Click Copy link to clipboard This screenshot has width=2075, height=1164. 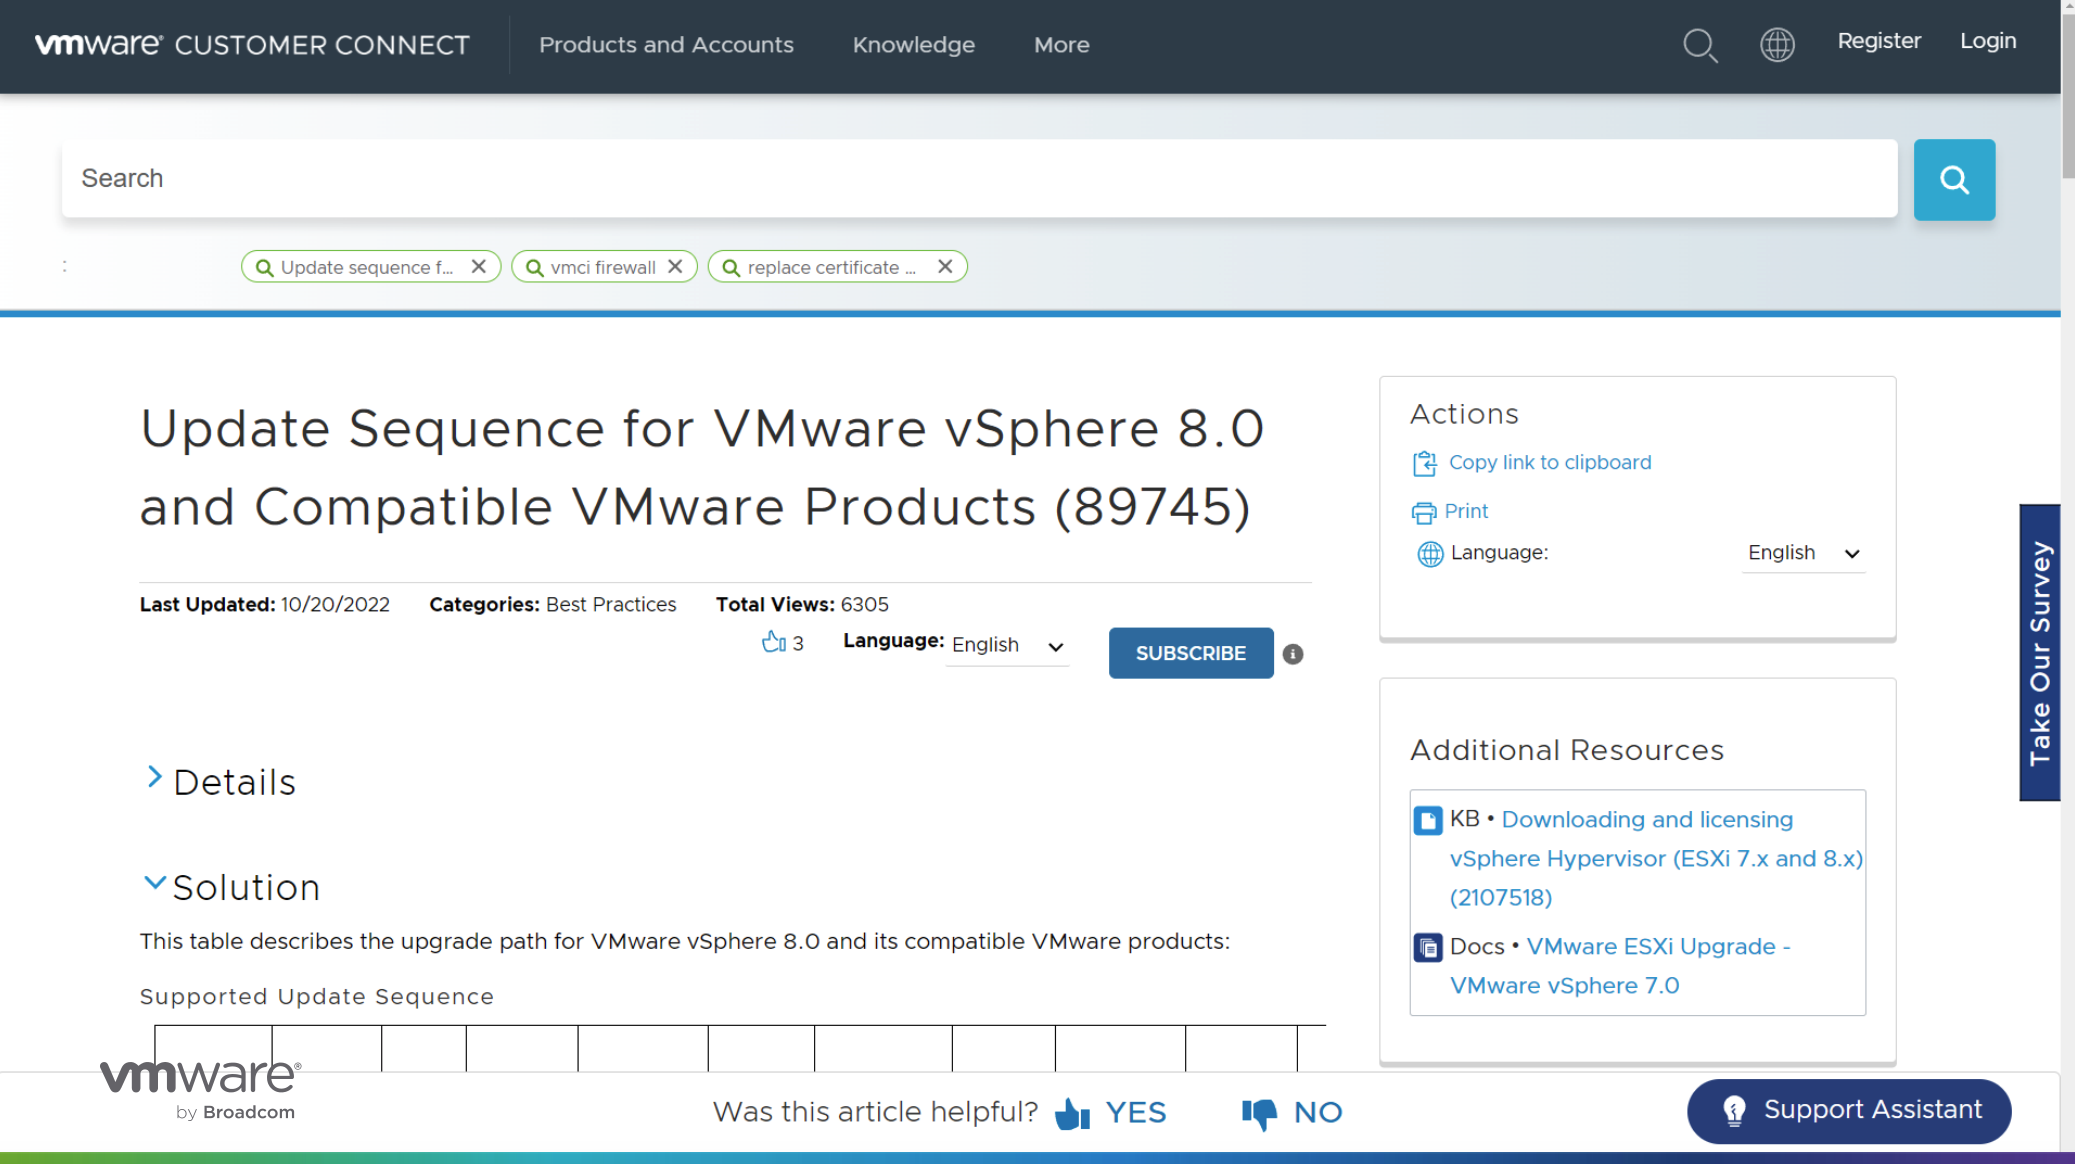pos(1549,463)
